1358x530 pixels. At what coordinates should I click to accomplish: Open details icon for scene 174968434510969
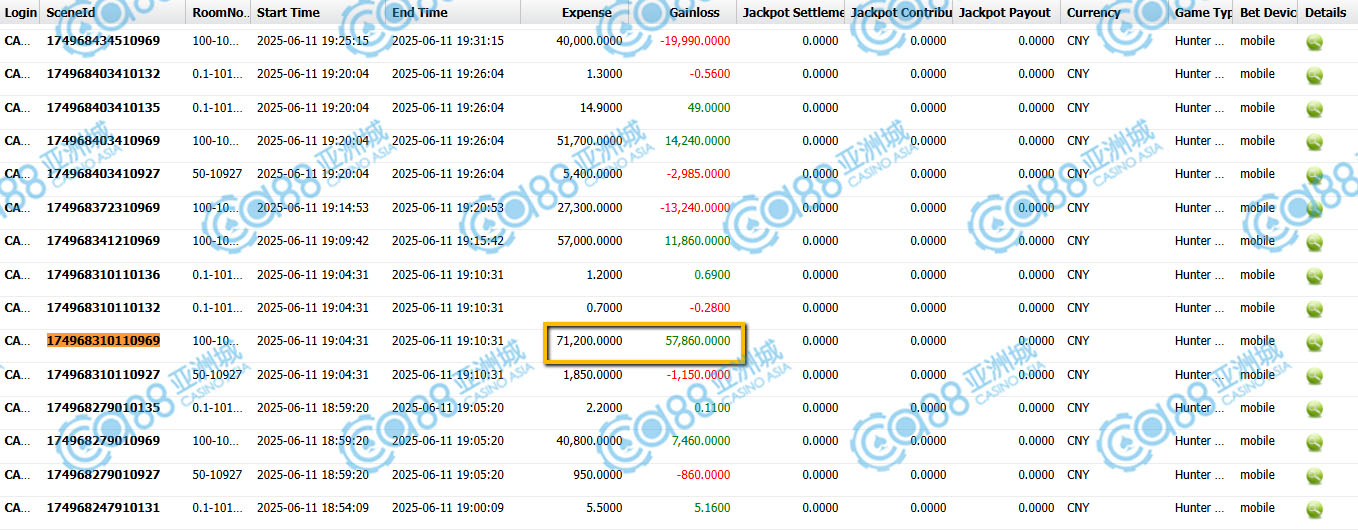tap(1314, 42)
